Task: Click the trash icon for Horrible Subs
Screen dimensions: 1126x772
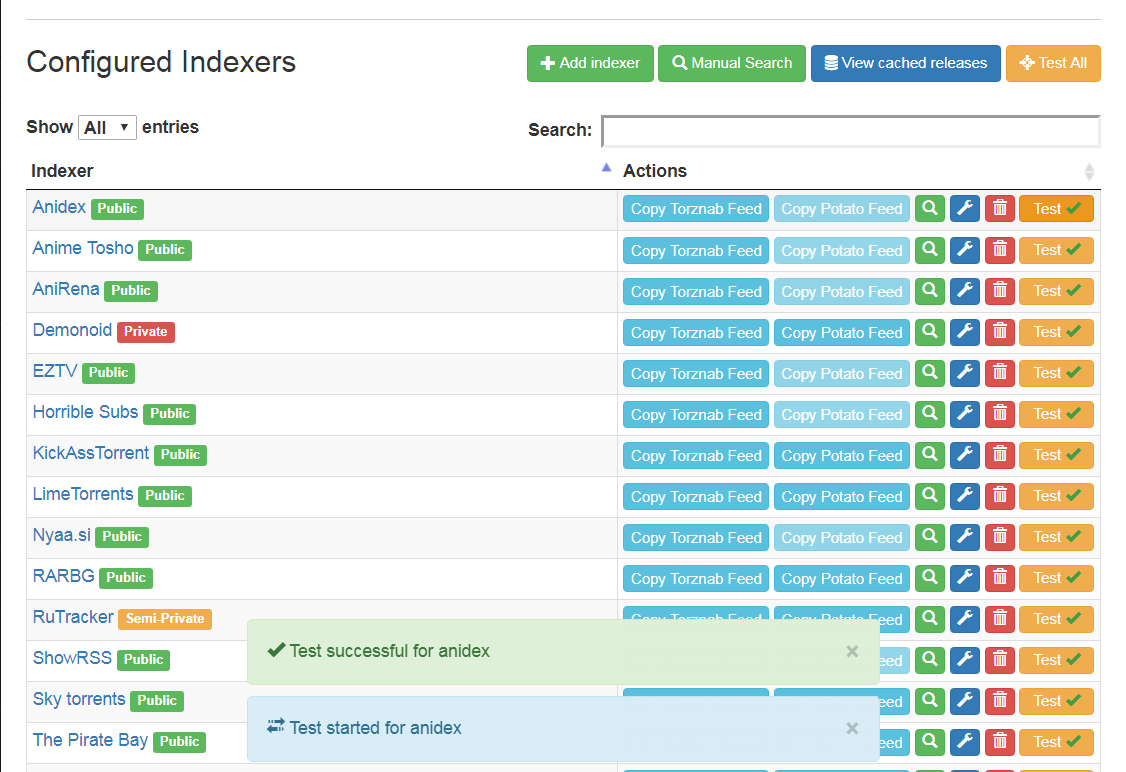Action: click(1000, 414)
